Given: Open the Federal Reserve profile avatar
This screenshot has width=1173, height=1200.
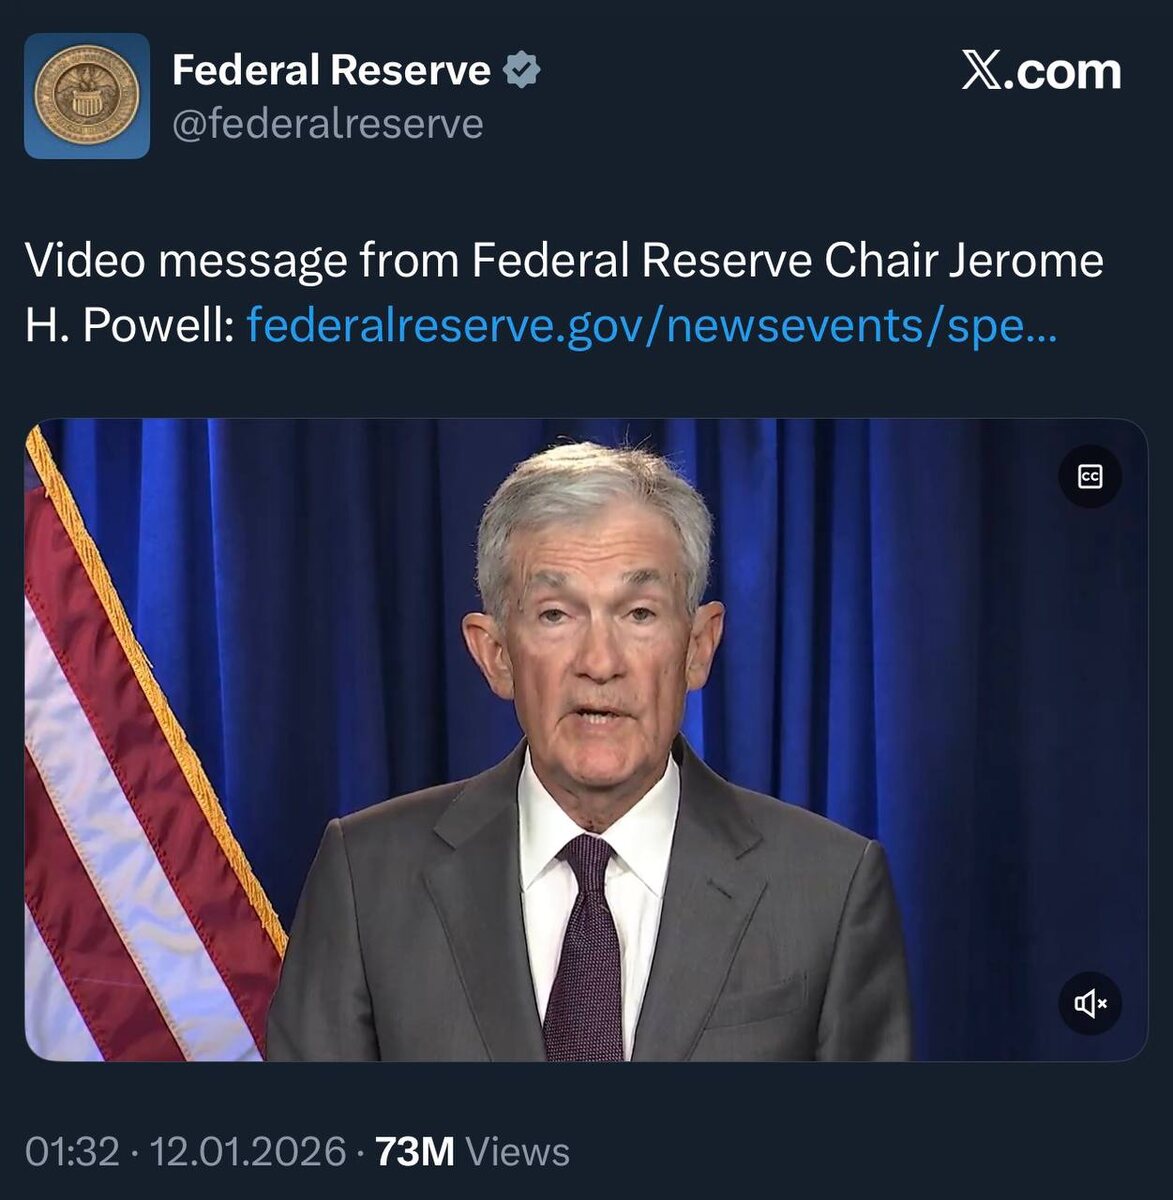Looking at the screenshot, I should [x=87, y=96].
